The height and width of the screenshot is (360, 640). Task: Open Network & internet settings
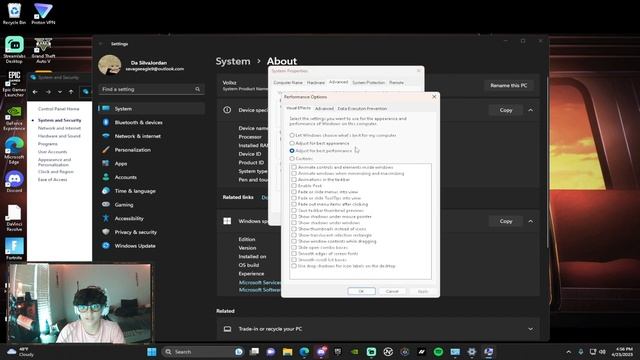(151, 136)
